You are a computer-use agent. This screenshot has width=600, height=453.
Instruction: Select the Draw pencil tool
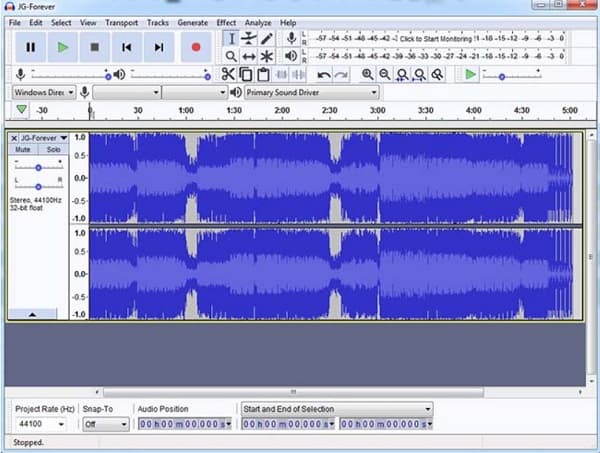coord(267,38)
